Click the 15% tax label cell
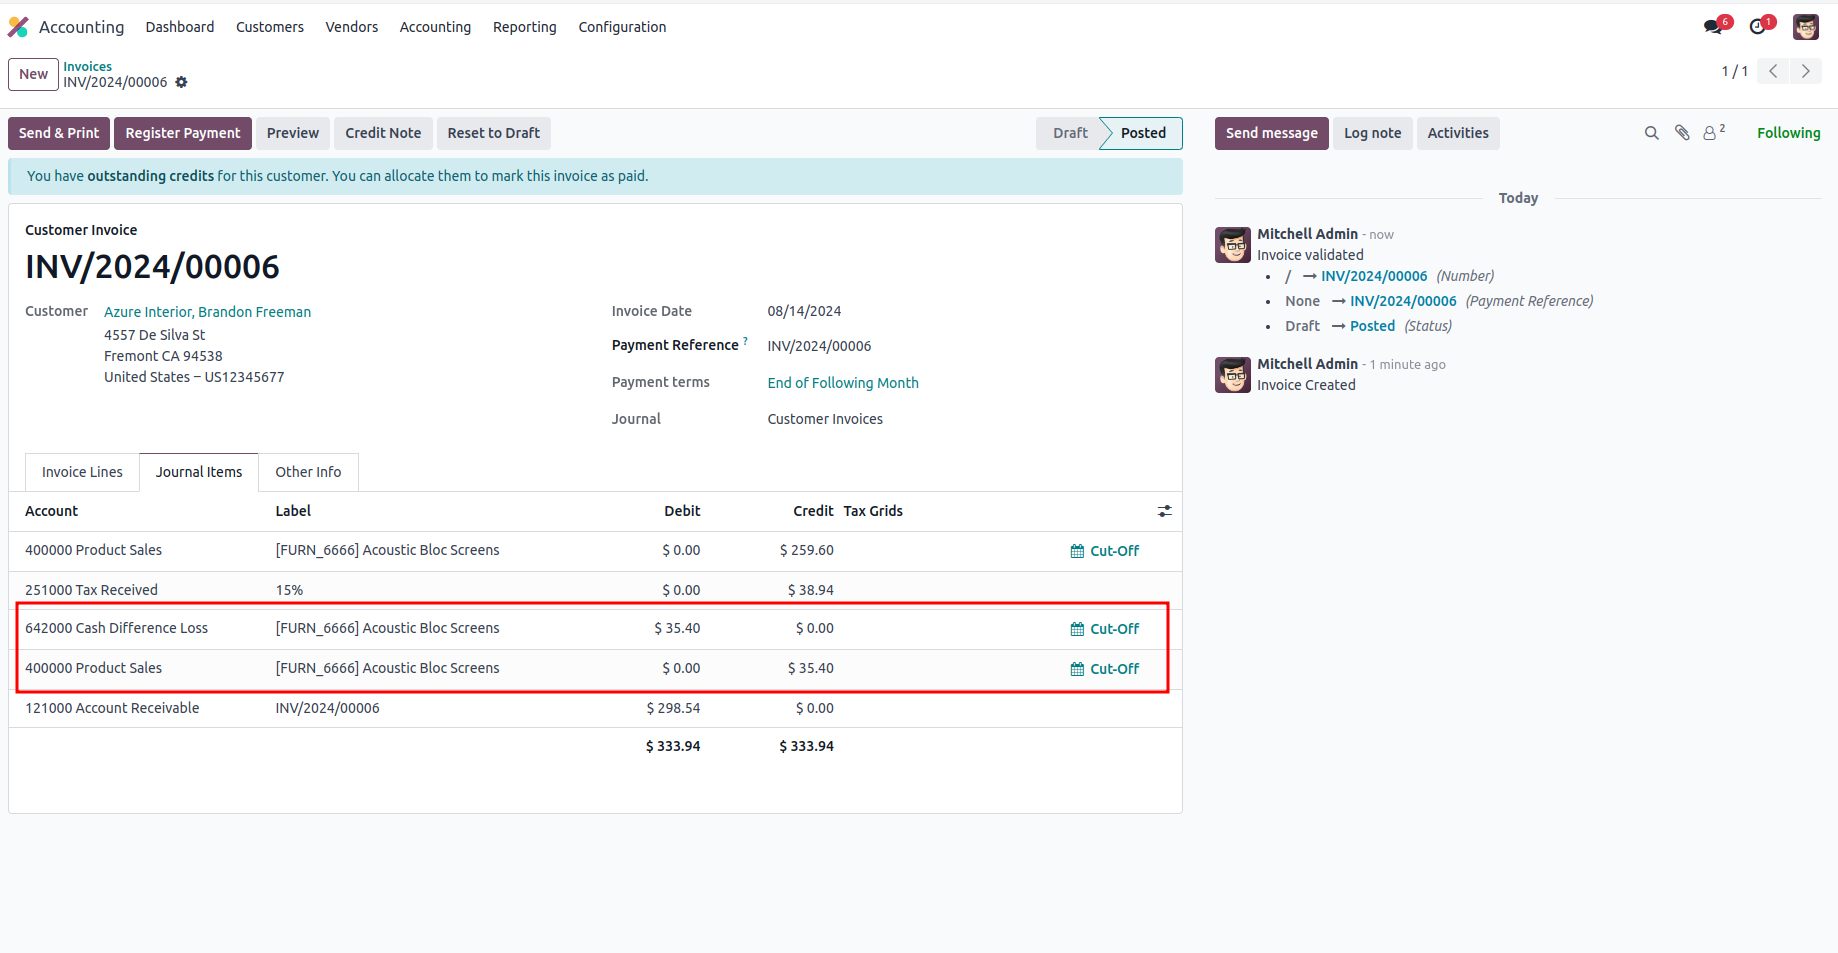The width and height of the screenshot is (1838, 953). coord(289,590)
